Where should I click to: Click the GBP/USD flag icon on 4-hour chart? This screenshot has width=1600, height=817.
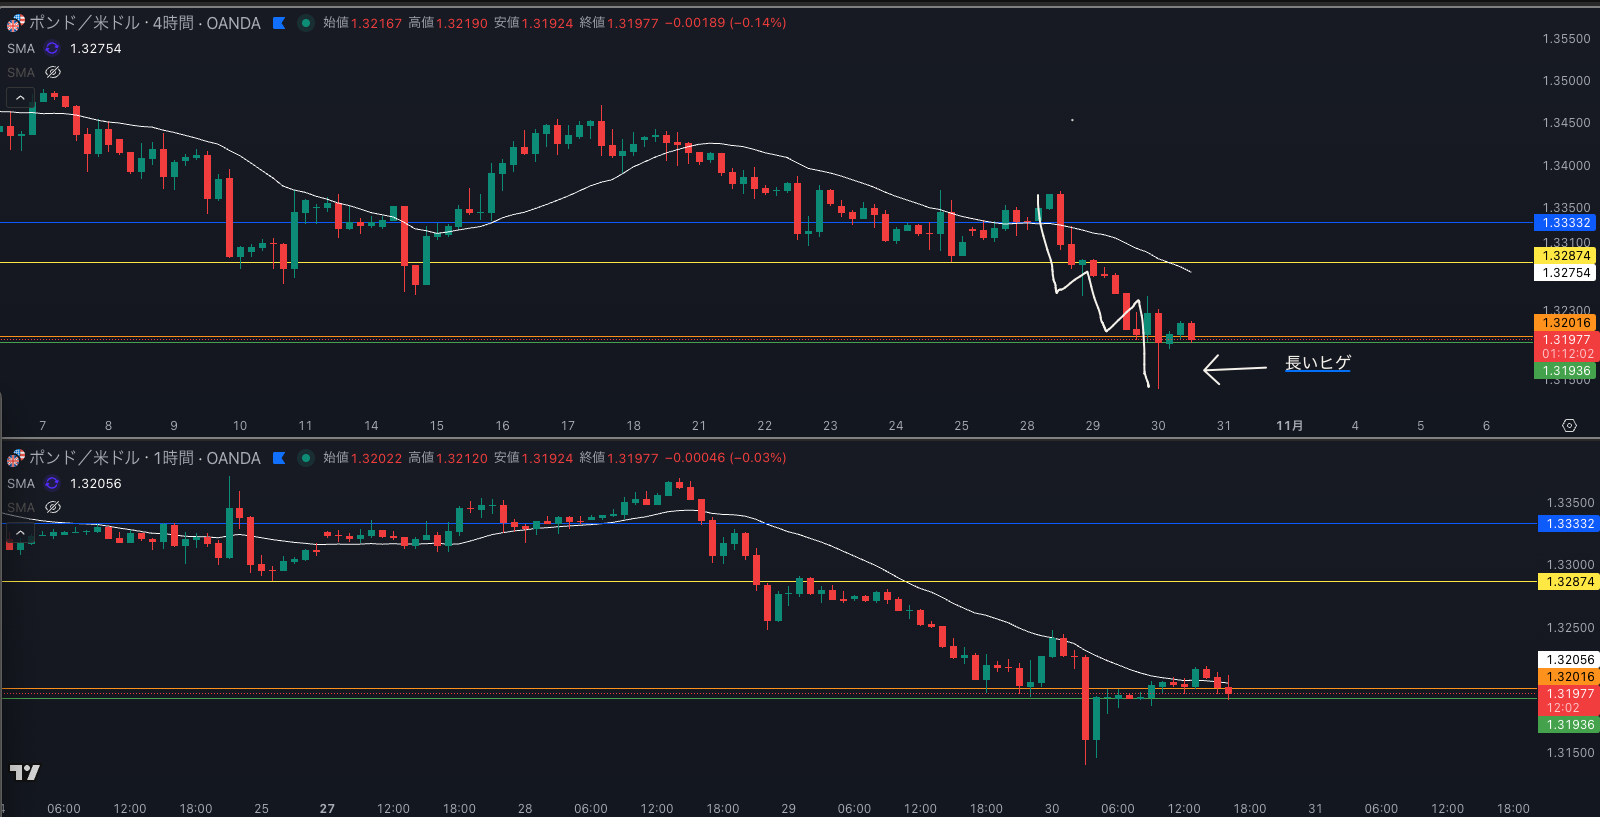click(15, 23)
